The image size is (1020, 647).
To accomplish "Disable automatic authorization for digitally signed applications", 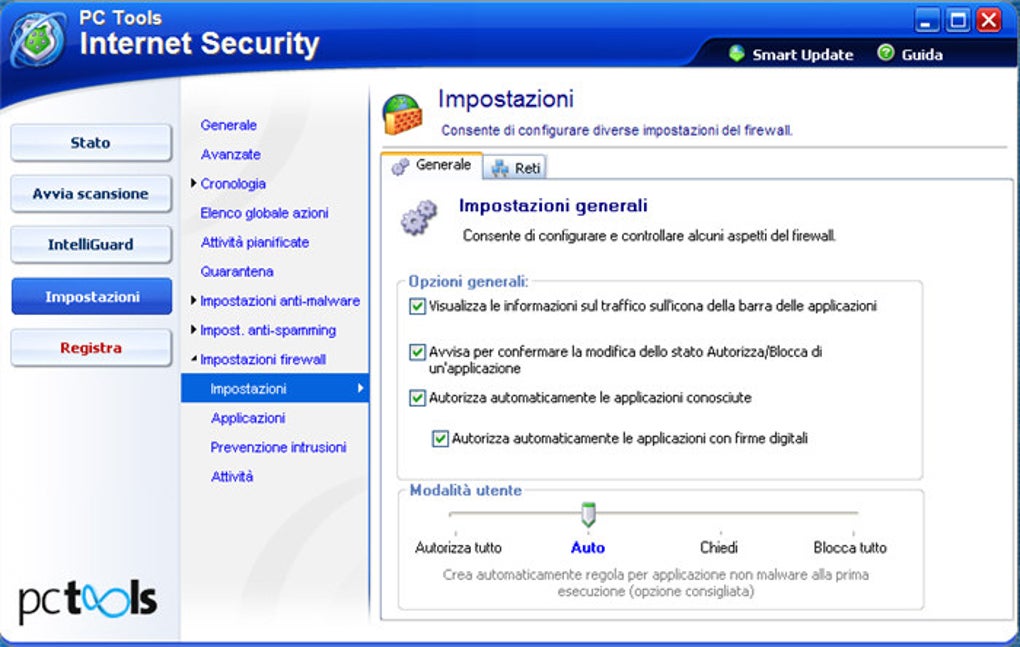I will pyautogui.click(x=441, y=437).
